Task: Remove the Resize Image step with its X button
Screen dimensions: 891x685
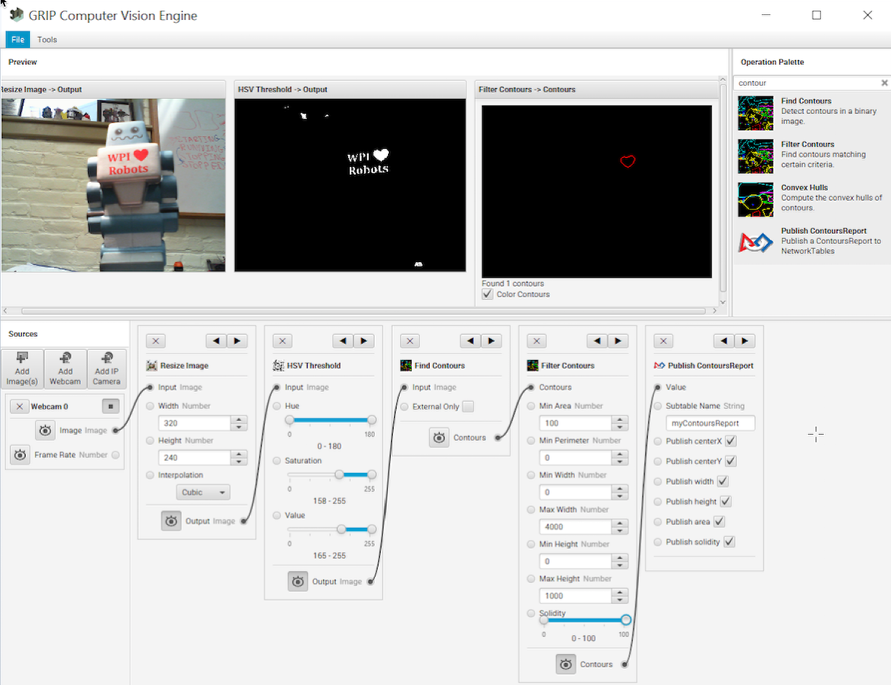Action: [x=156, y=341]
